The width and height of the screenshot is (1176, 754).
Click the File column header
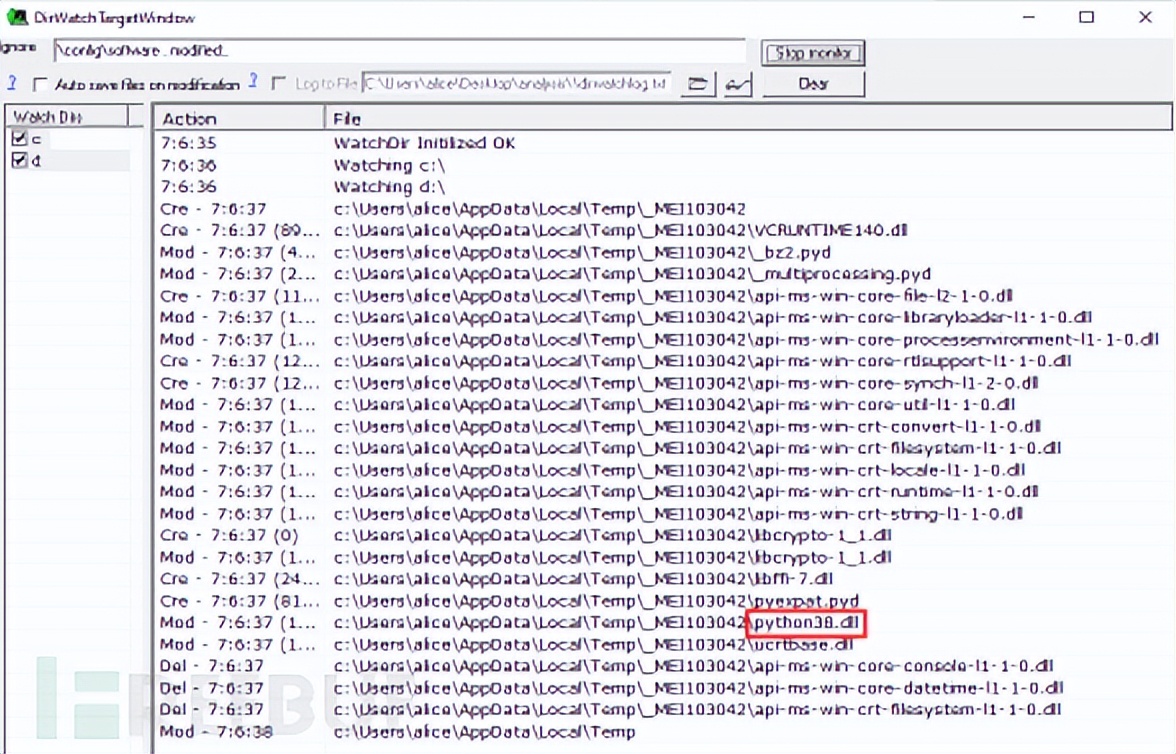[748, 119]
